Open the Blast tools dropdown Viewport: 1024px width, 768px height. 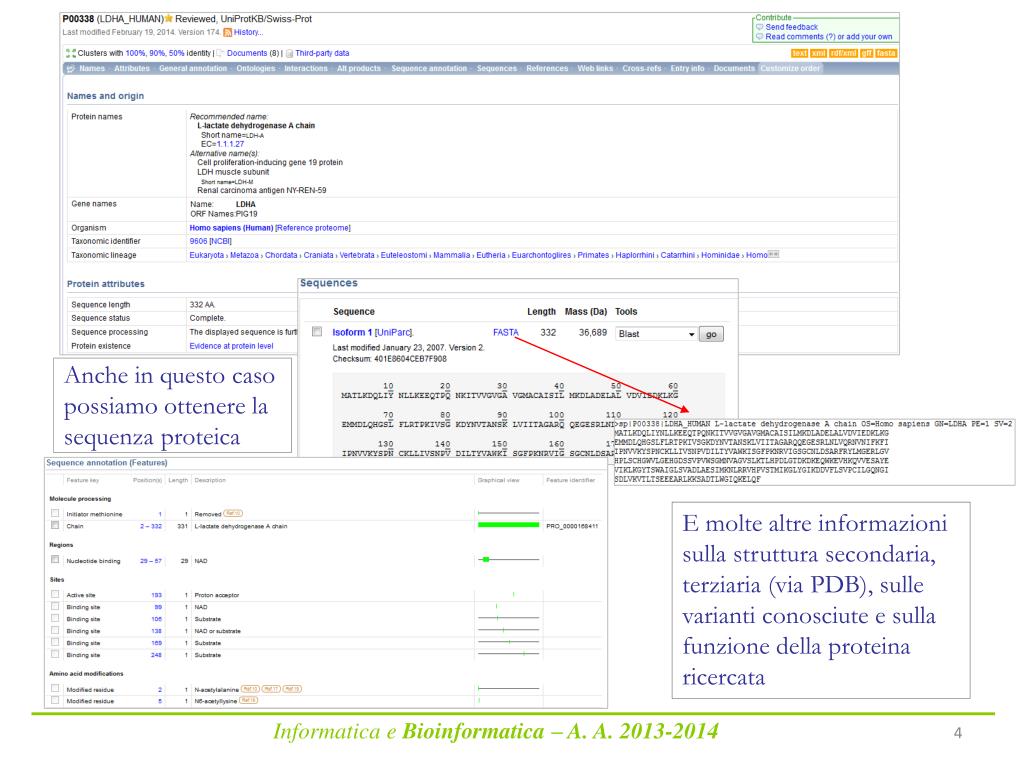(x=656, y=334)
